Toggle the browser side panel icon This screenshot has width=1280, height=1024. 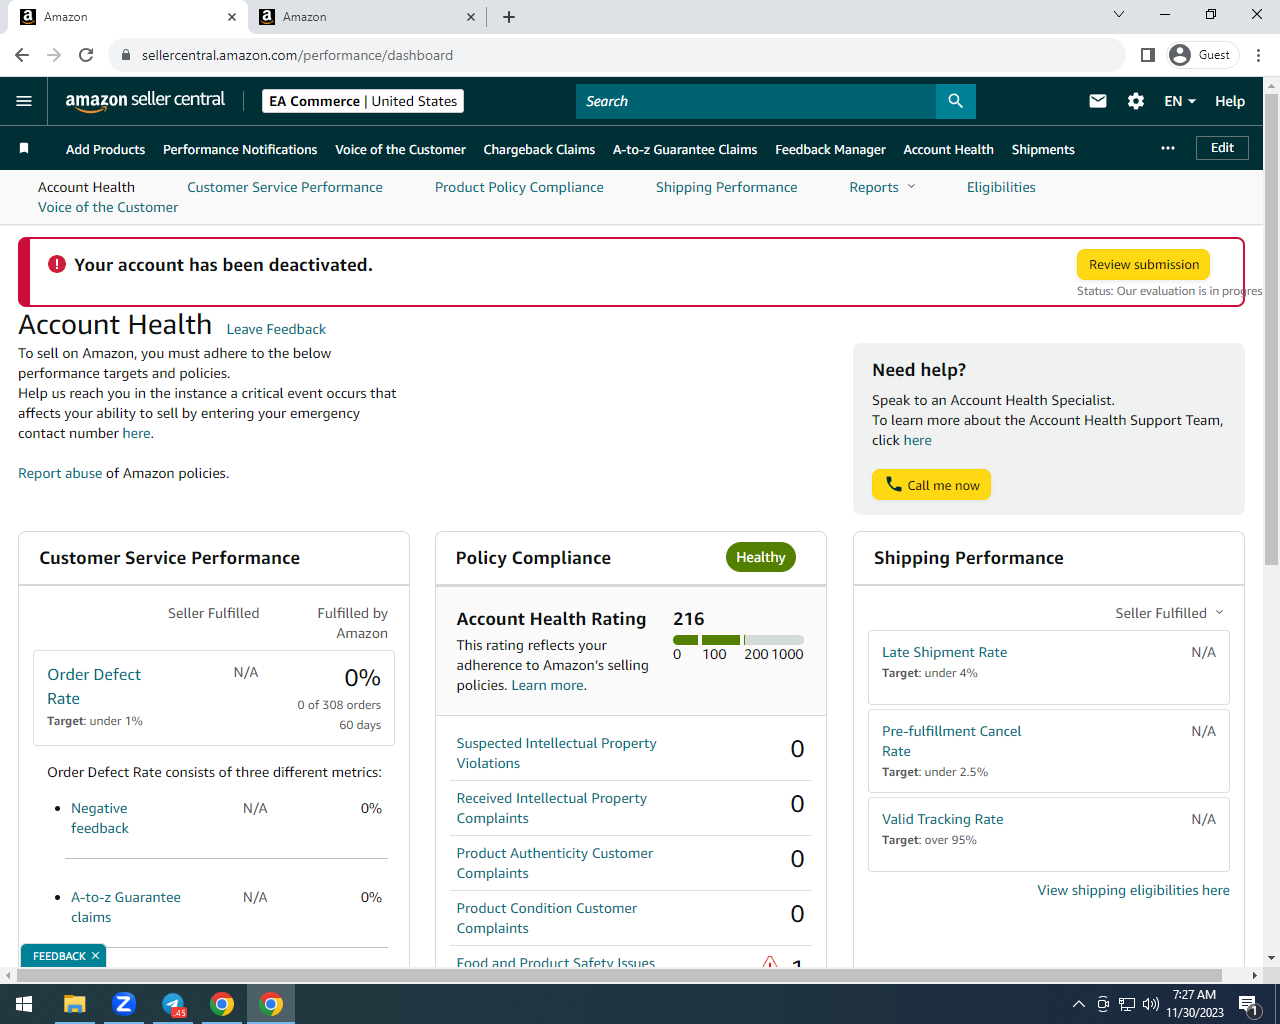[x=1148, y=55]
